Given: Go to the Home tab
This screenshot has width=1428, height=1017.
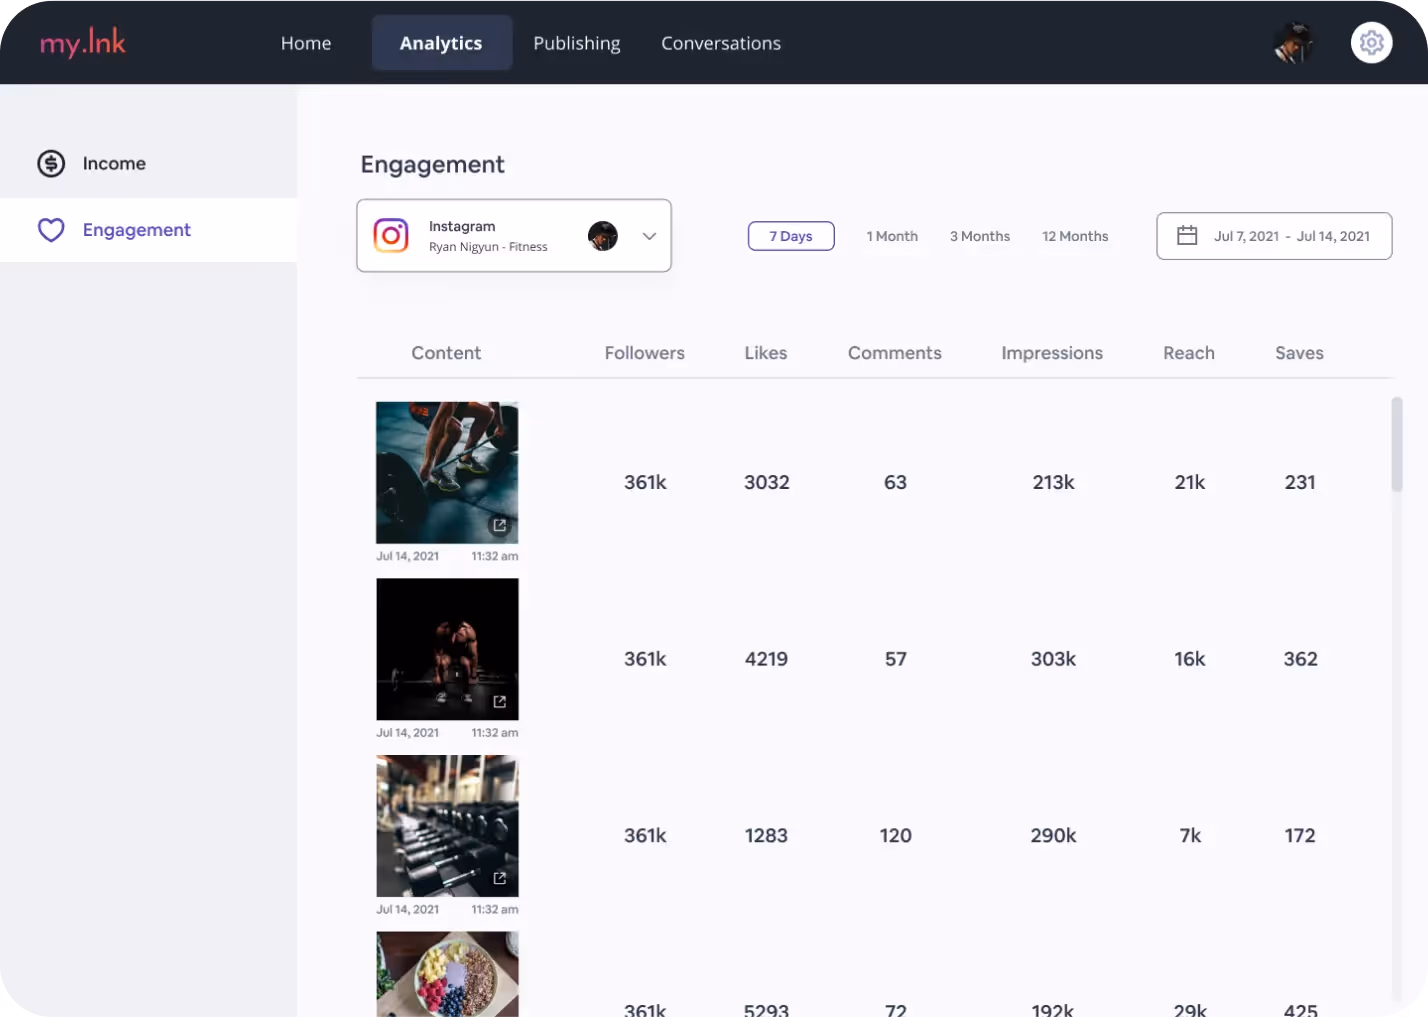Looking at the screenshot, I should (x=306, y=43).
